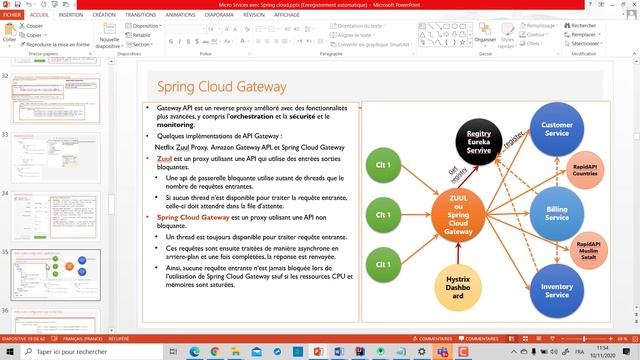Click the zoom out minus button
The image size is (640, 360).
click(x=563, y=339)
